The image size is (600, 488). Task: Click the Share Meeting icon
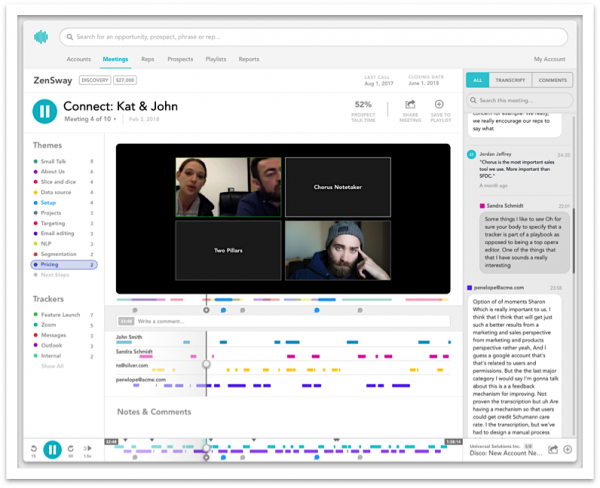pyautogui.click(x=410, y=105)
